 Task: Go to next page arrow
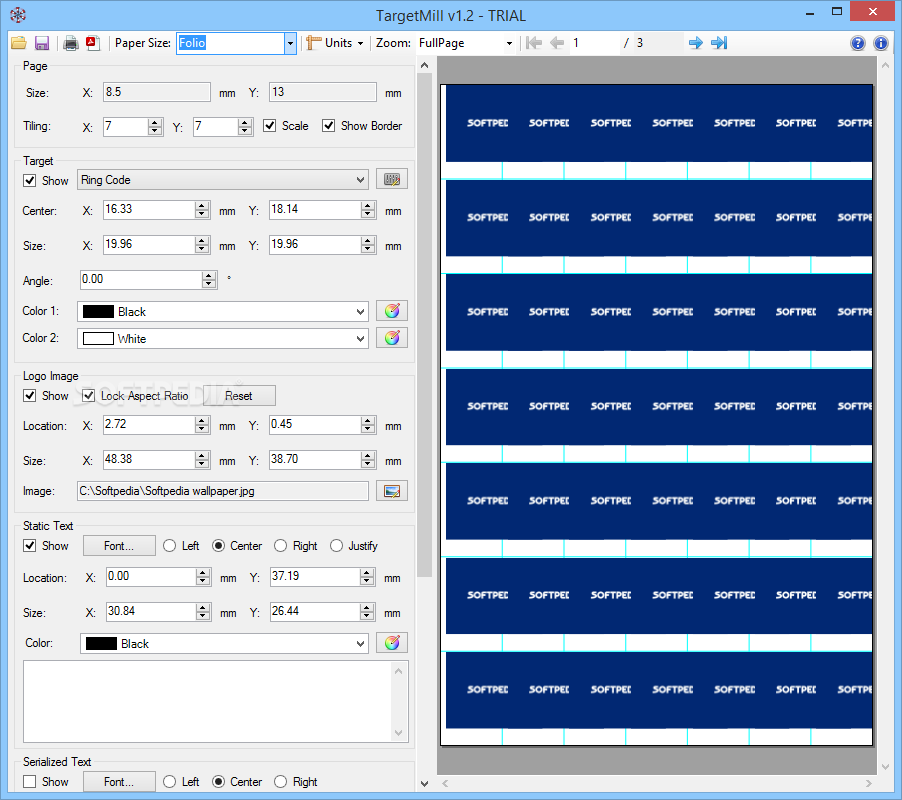pos(695,43)
